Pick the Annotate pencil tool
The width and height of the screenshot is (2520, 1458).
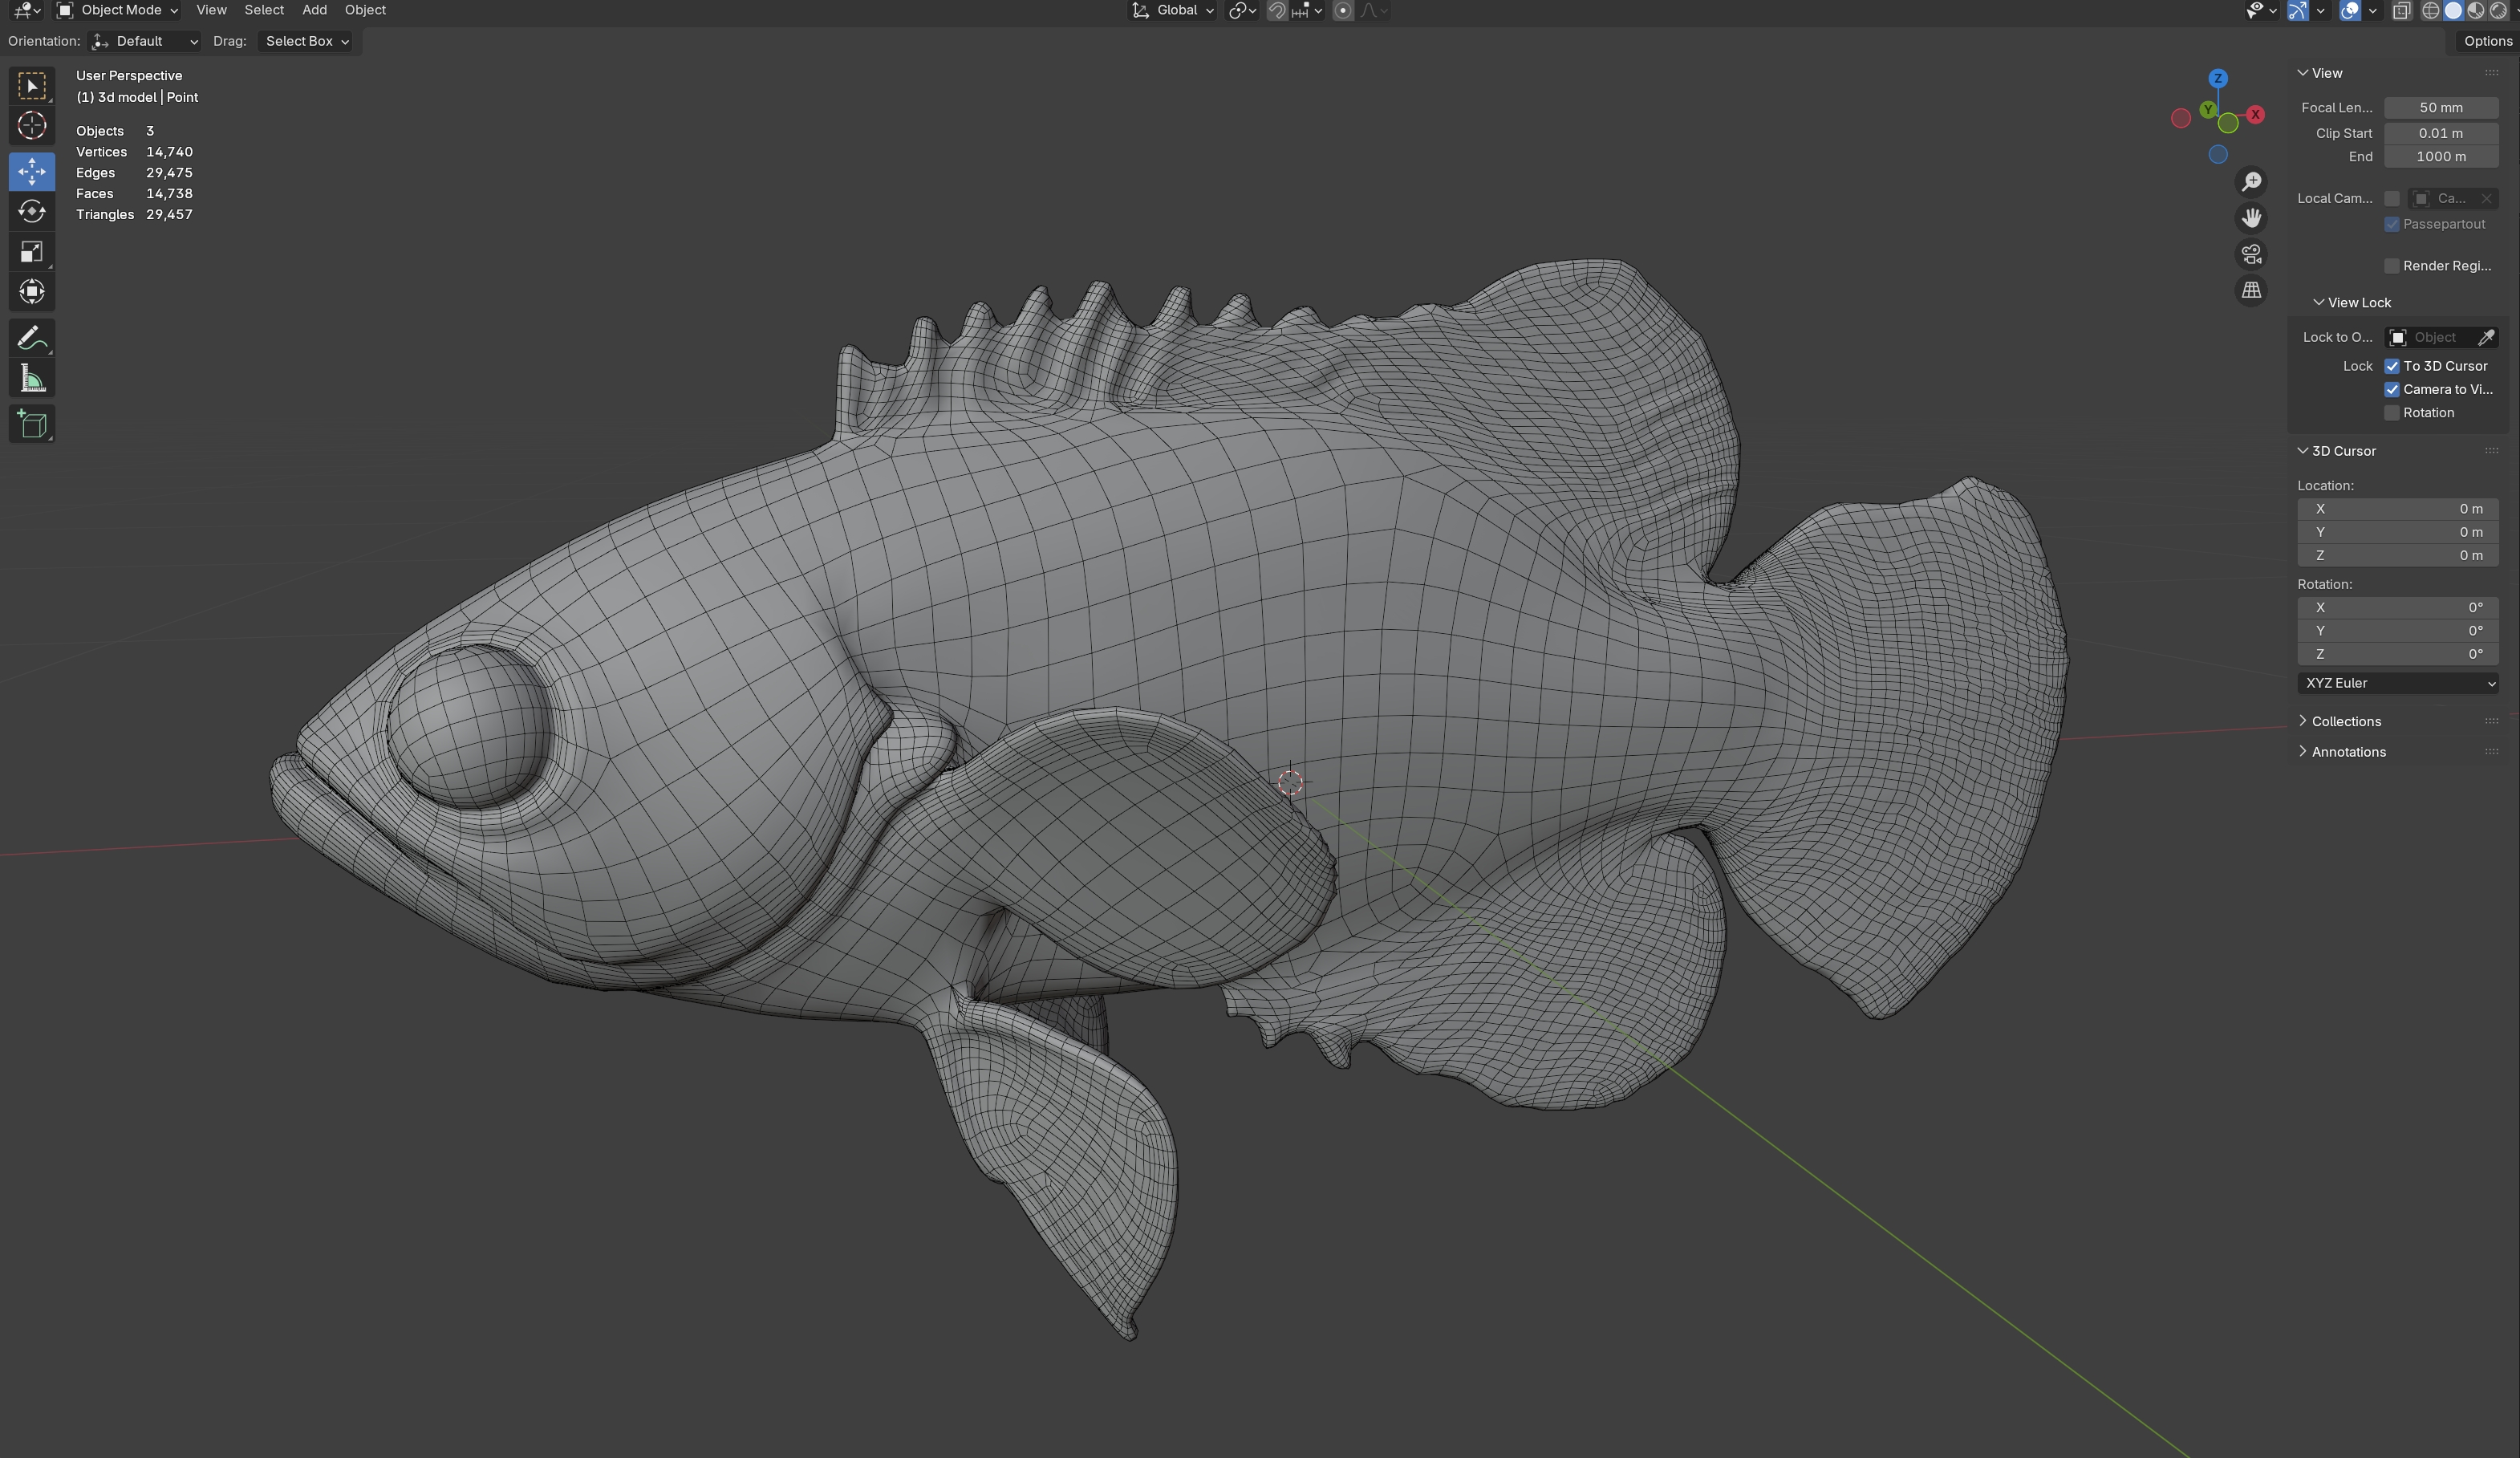[x=32, y=338]
